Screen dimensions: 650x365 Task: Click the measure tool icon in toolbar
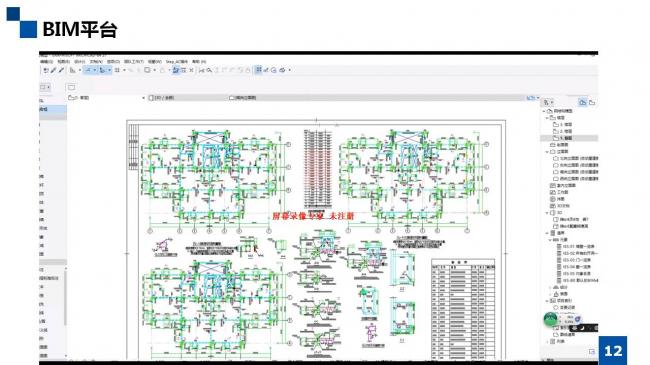201,71
